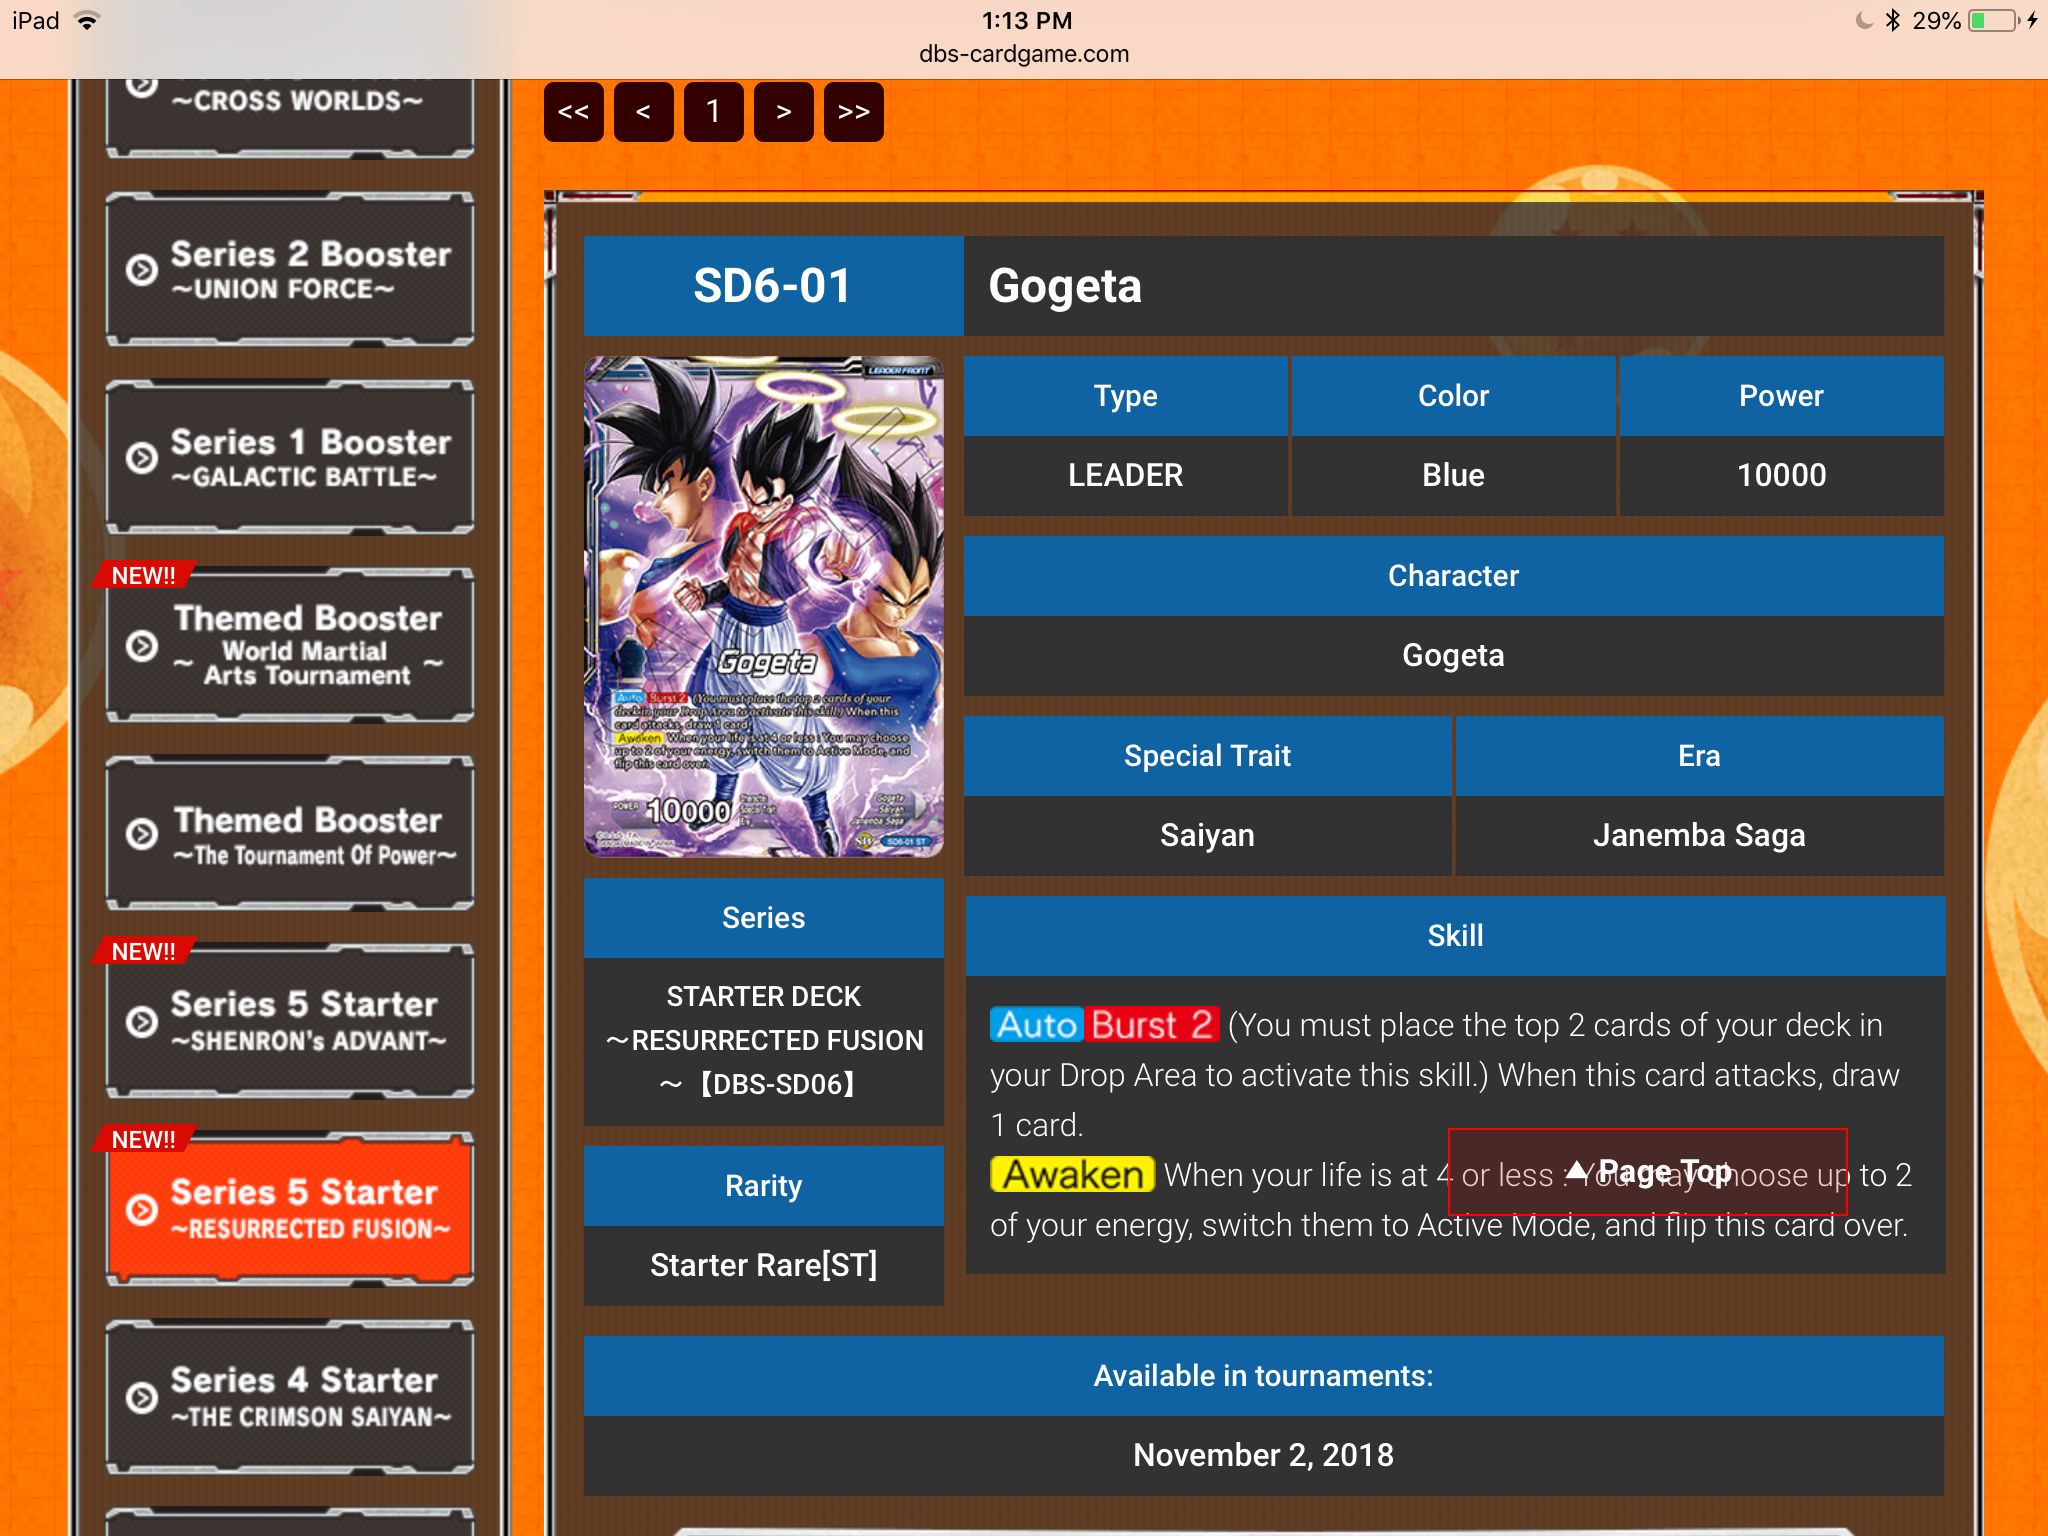This screenshot has height=1536, width=2048.
Task: Click the previous page < arrow
Action: 643,112
